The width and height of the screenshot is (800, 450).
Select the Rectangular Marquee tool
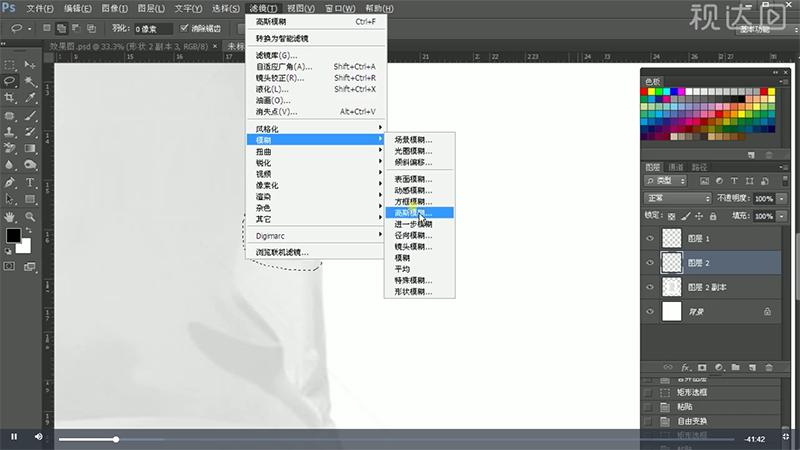[9, 65]
